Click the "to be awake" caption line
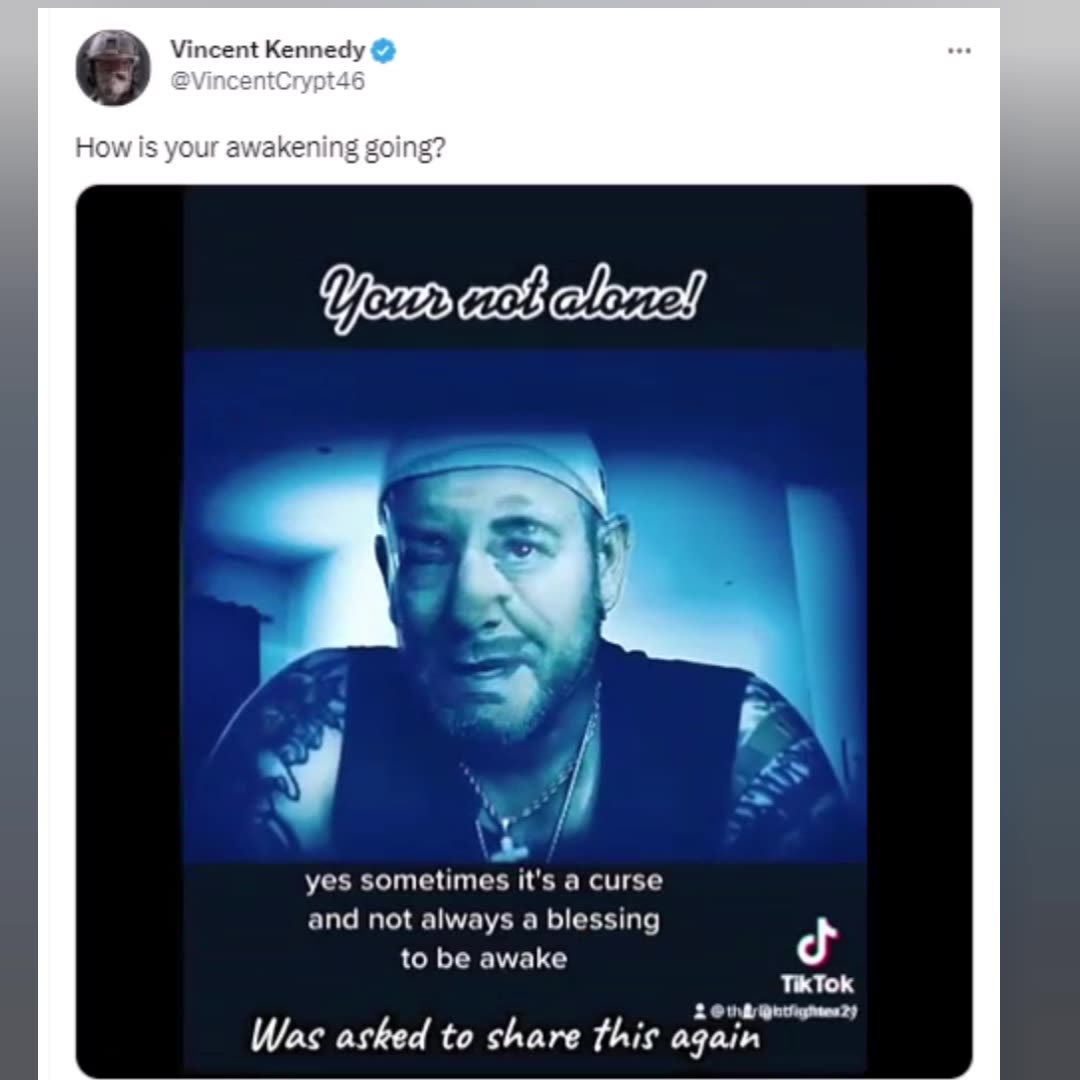Image resolution: width=1080 pixels, height=1080 pixels. (484, 958)
